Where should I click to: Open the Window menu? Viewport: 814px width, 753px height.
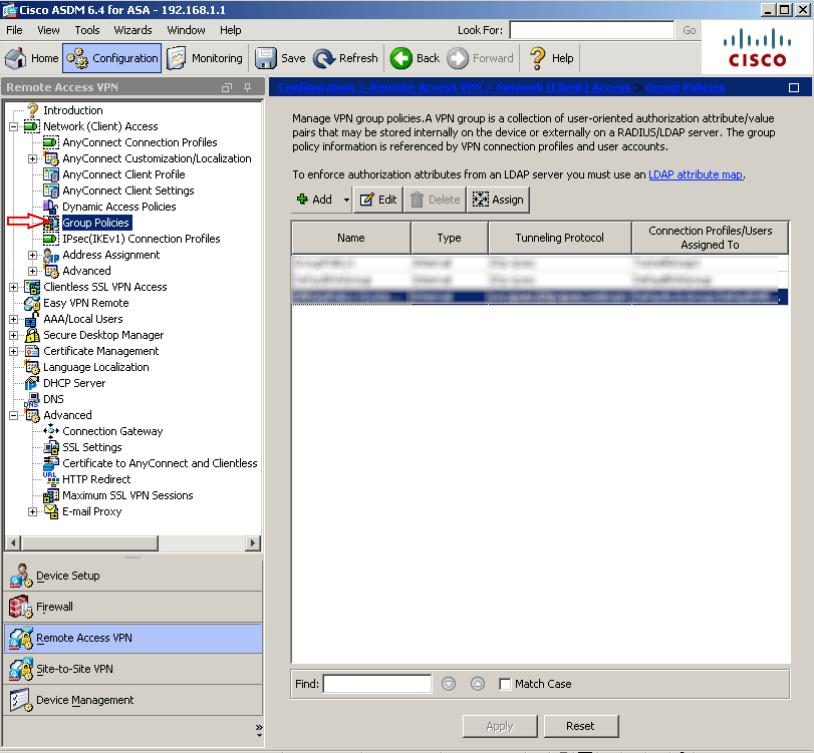(x=186, y=30)
